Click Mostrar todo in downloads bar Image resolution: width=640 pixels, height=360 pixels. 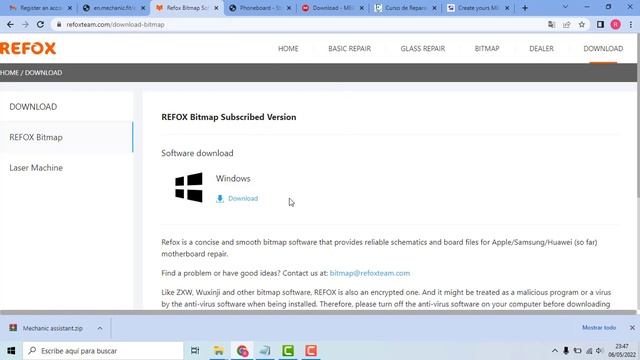click(599, 328)
